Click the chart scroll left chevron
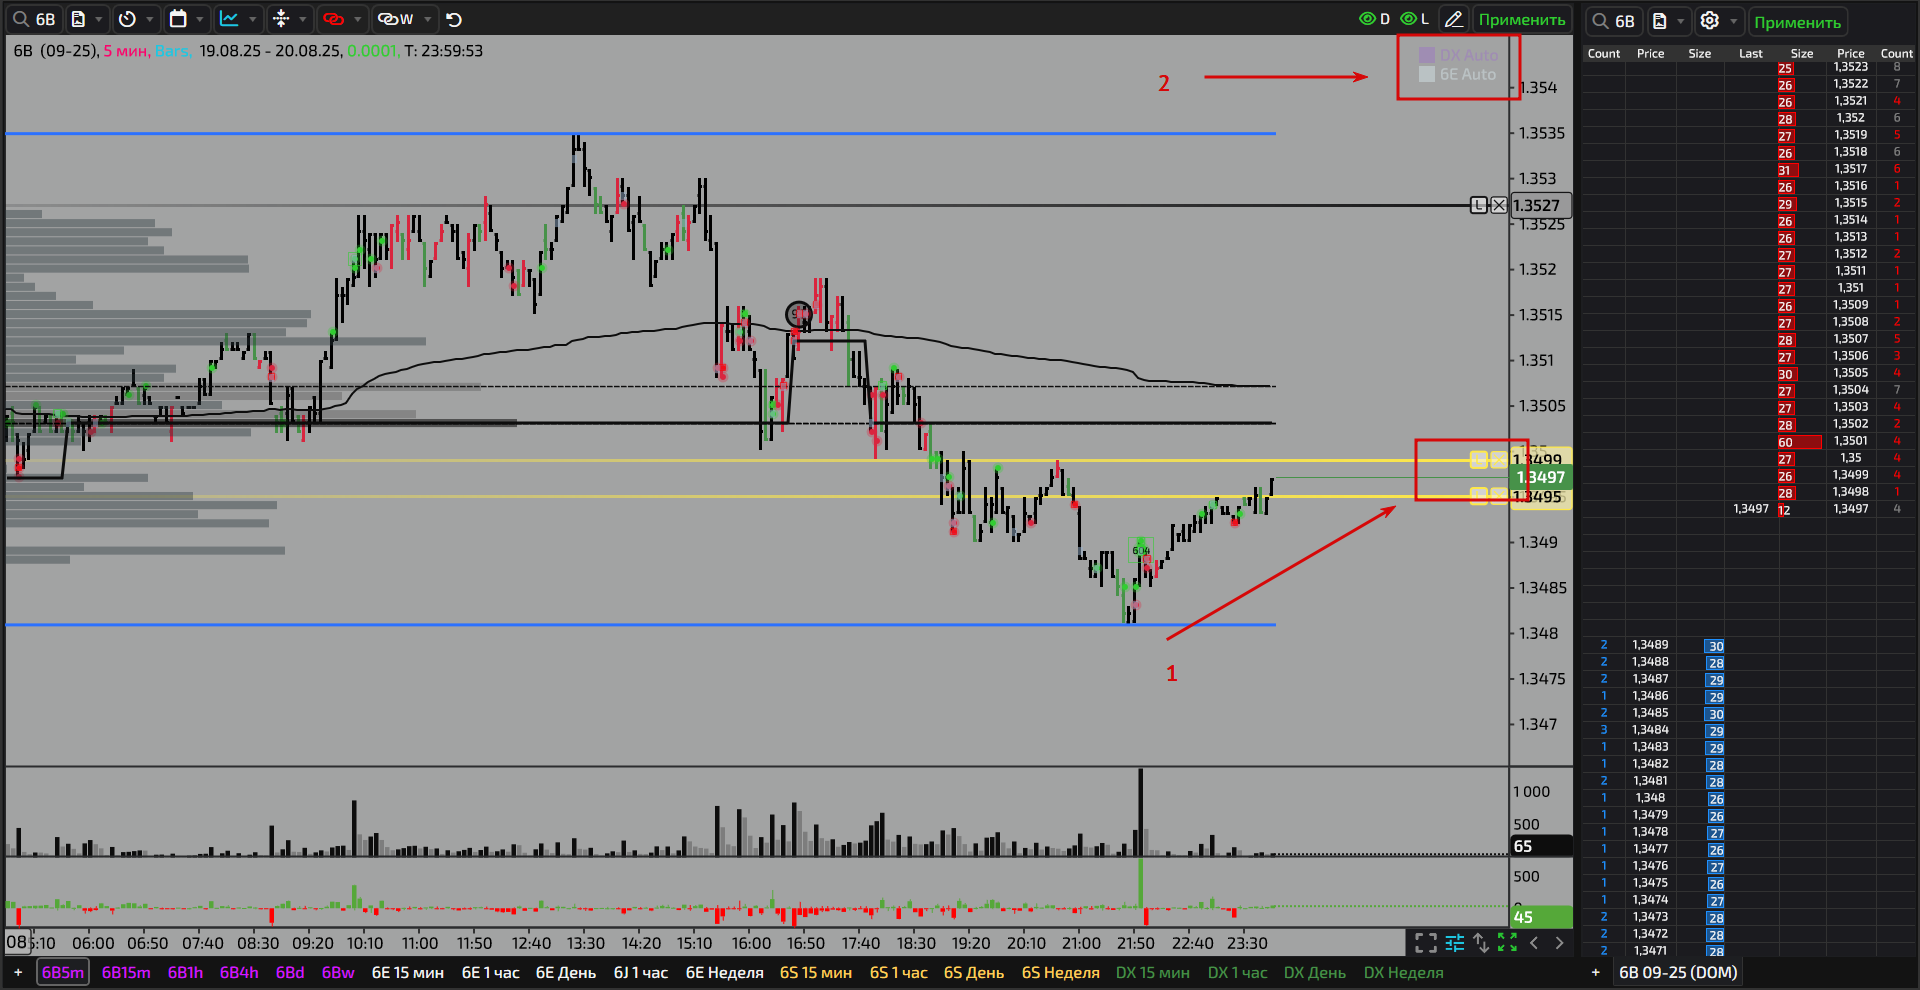The image size is (1920, 990). [x=1534, y=942]
